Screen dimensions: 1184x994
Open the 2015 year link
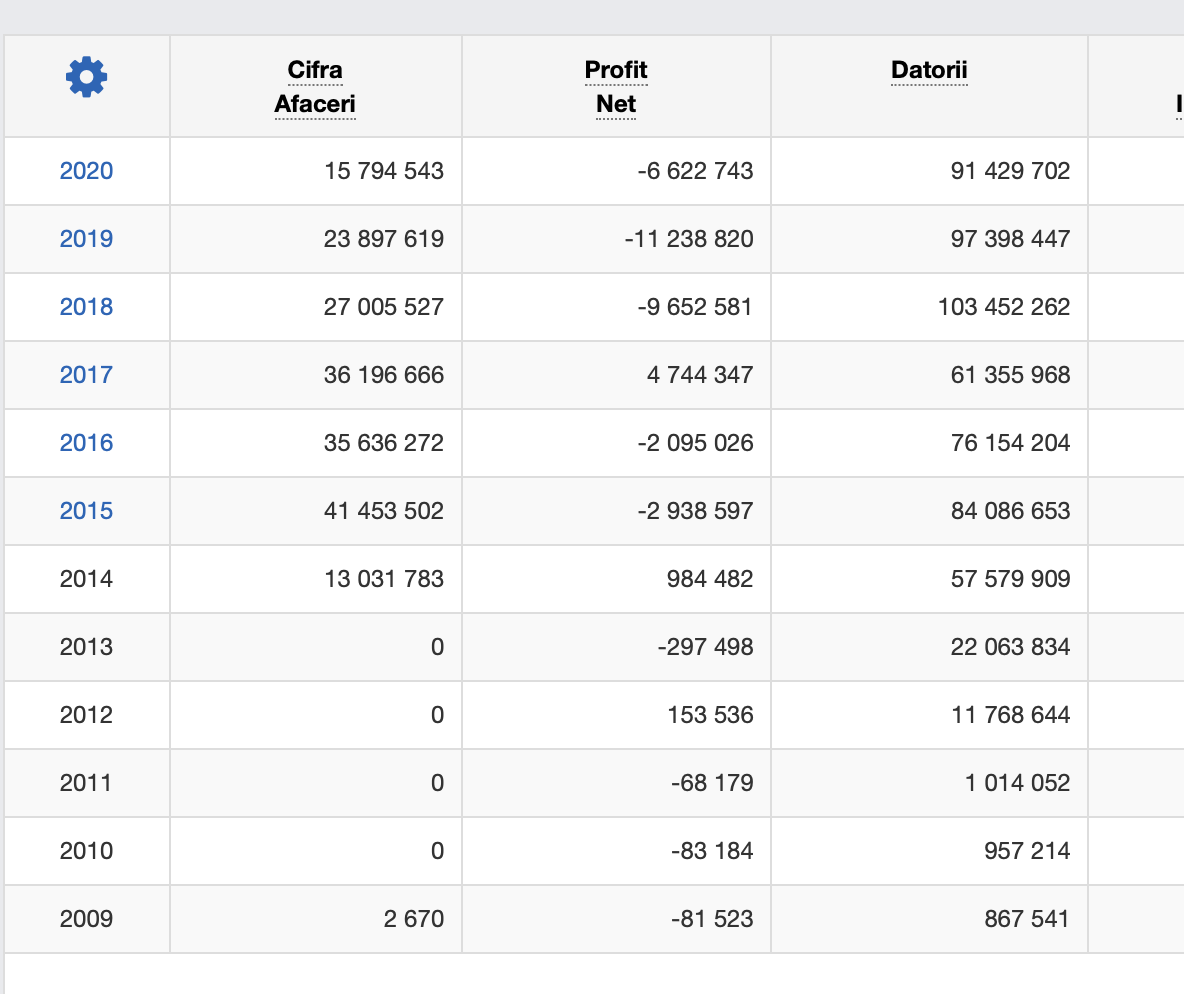point(86,511)
